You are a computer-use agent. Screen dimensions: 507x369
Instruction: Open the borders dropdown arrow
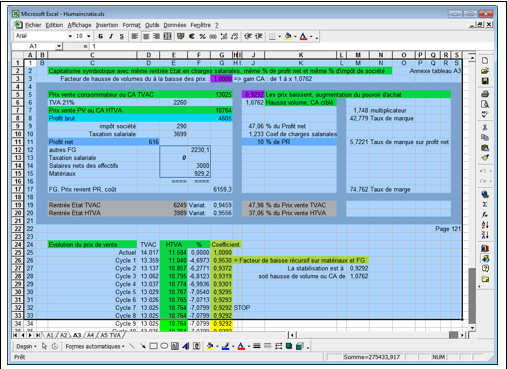(x=279, y=37)
